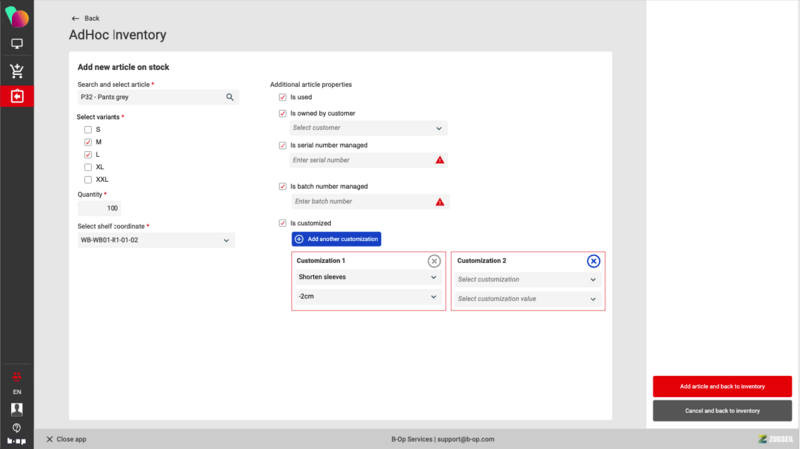This screenshot has height=449, width=800.
Task: Click Add article and back to inventory
Action: [722, 386]
